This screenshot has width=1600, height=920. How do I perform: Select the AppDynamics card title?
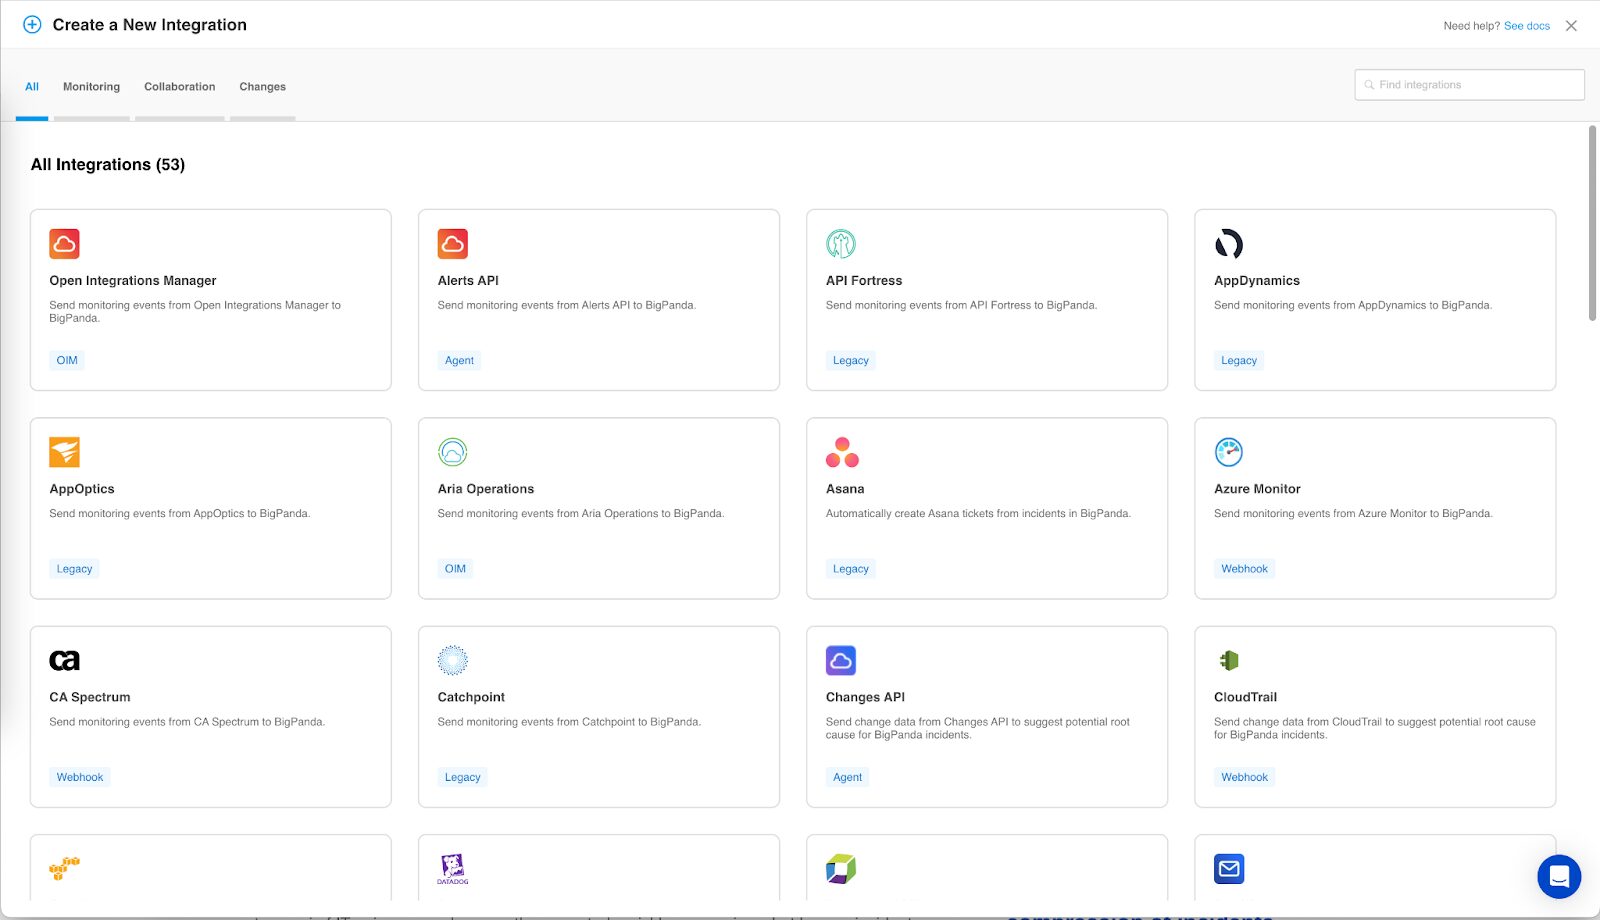pos(1257,281)
